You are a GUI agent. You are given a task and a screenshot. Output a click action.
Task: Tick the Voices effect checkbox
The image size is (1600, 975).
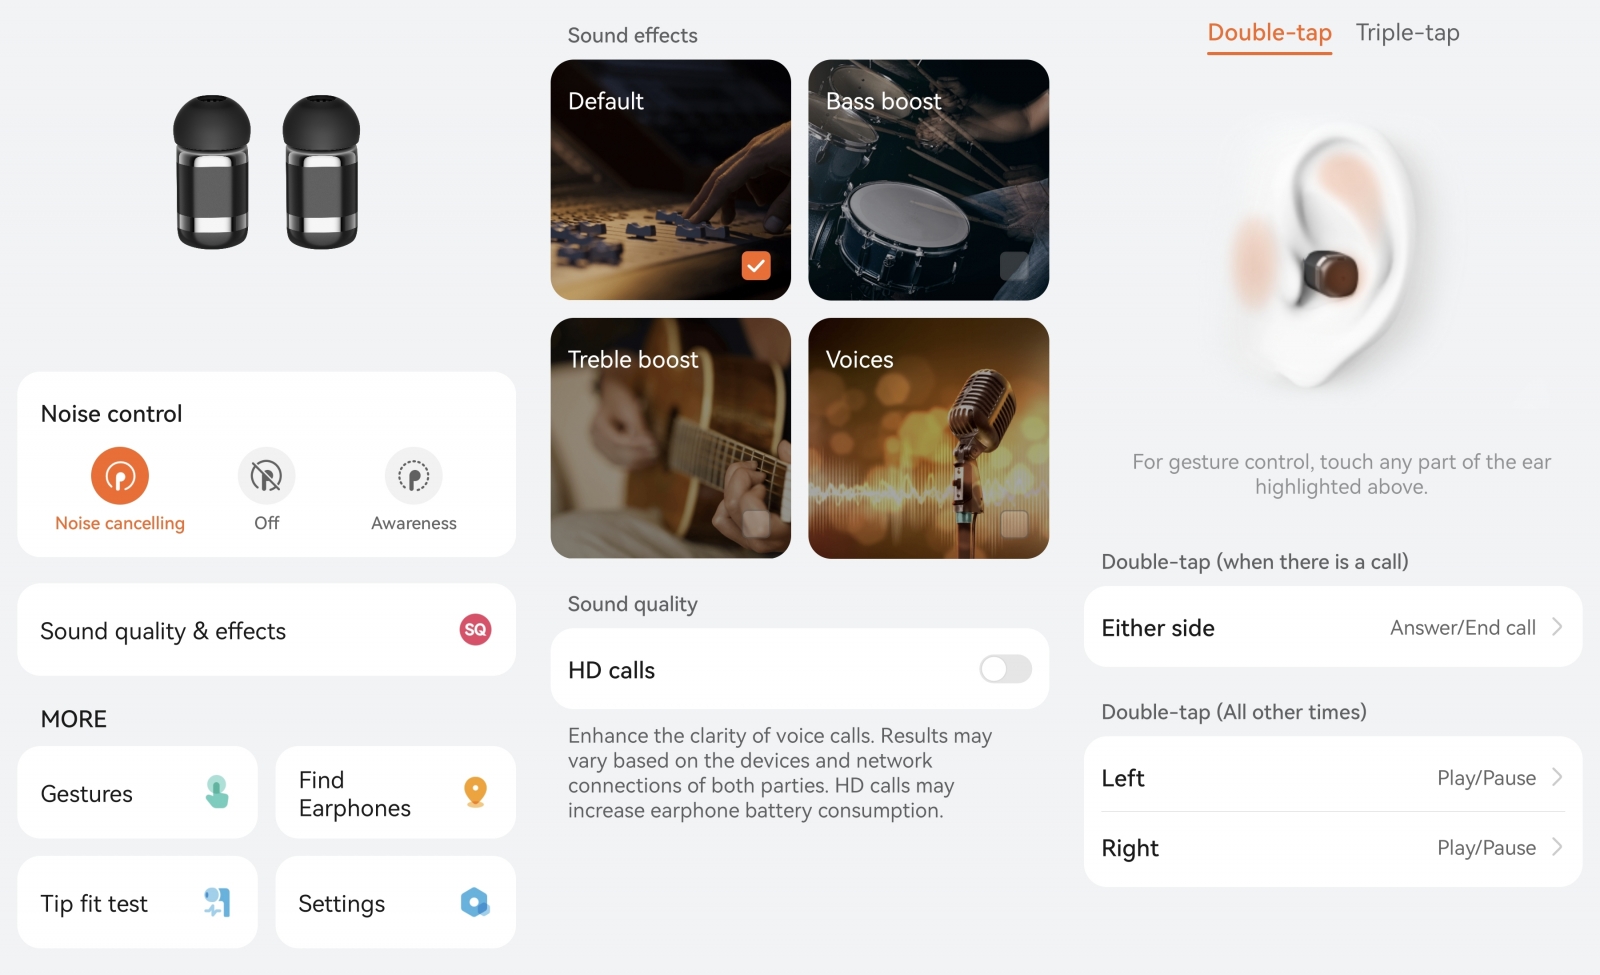[1014, 524]
